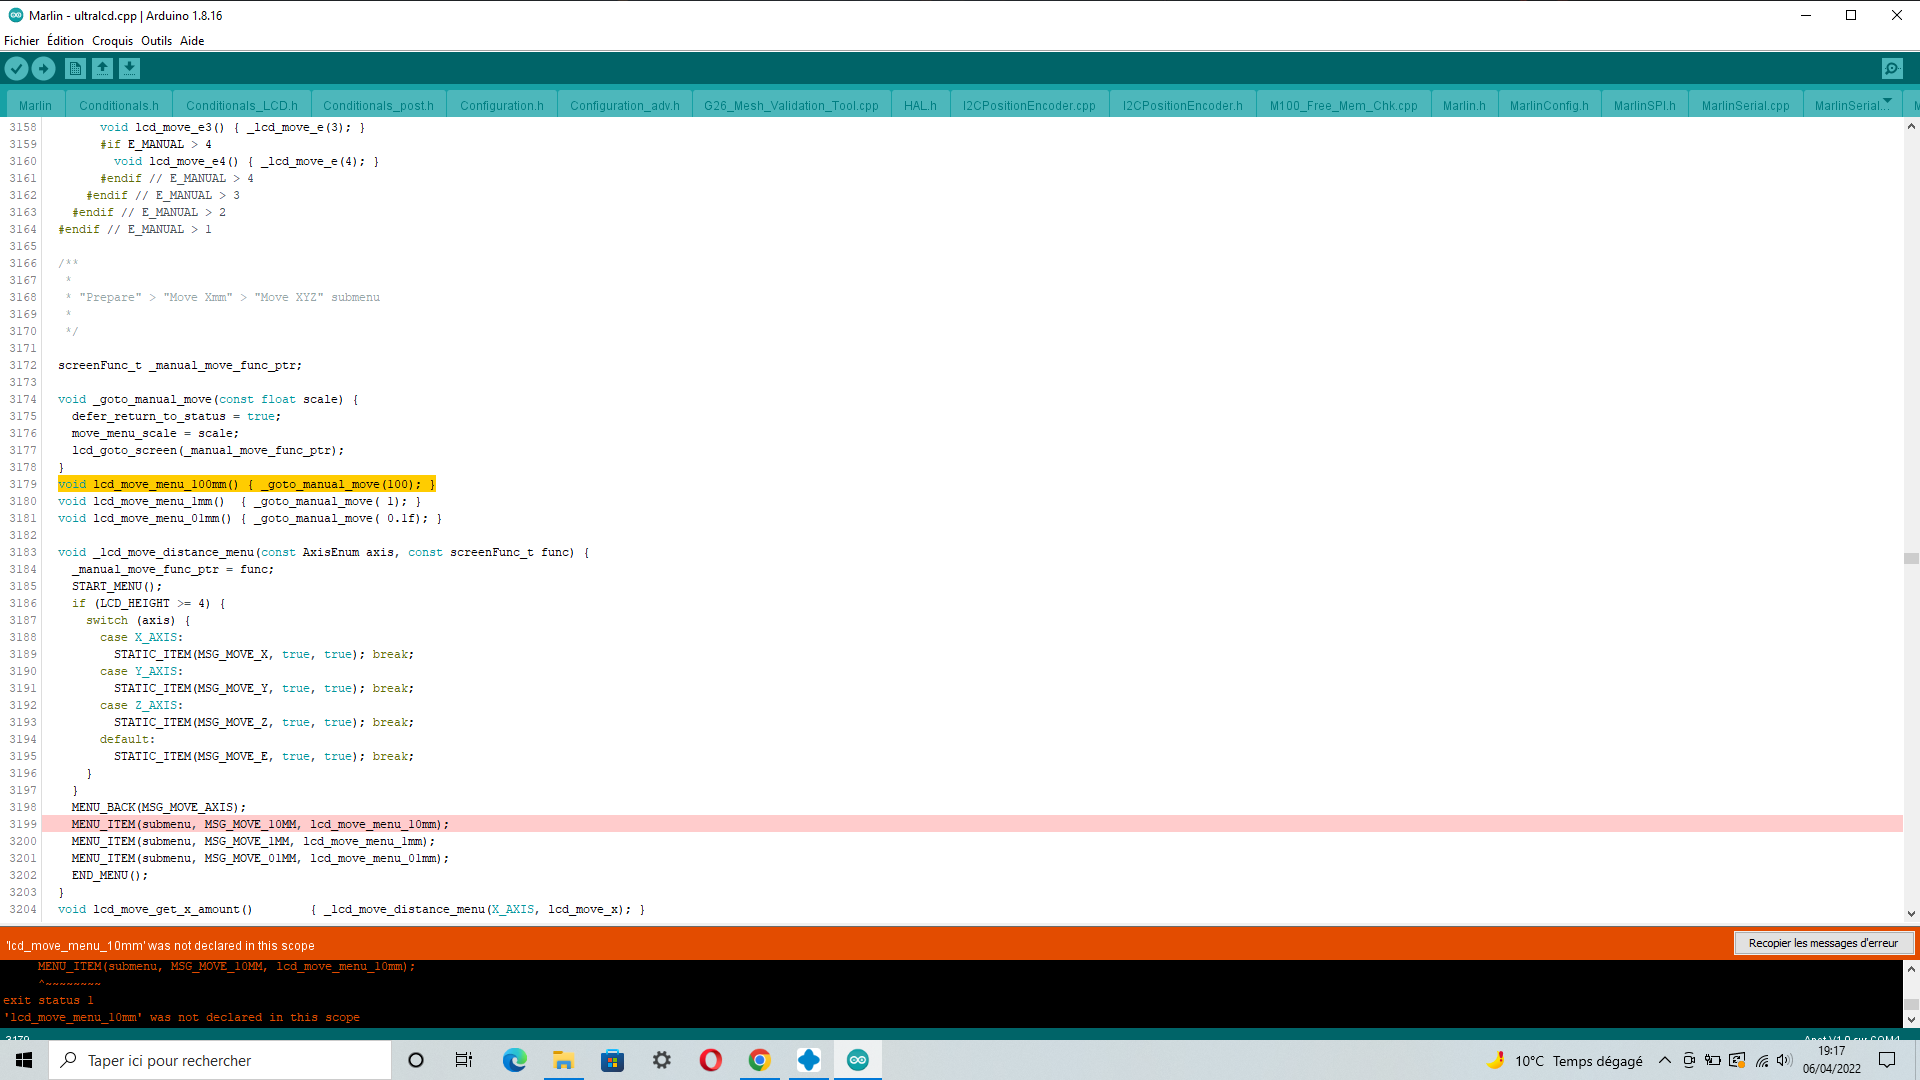Open the Serial Monitor icon

pyautogui.click(x=1891, y=68)
